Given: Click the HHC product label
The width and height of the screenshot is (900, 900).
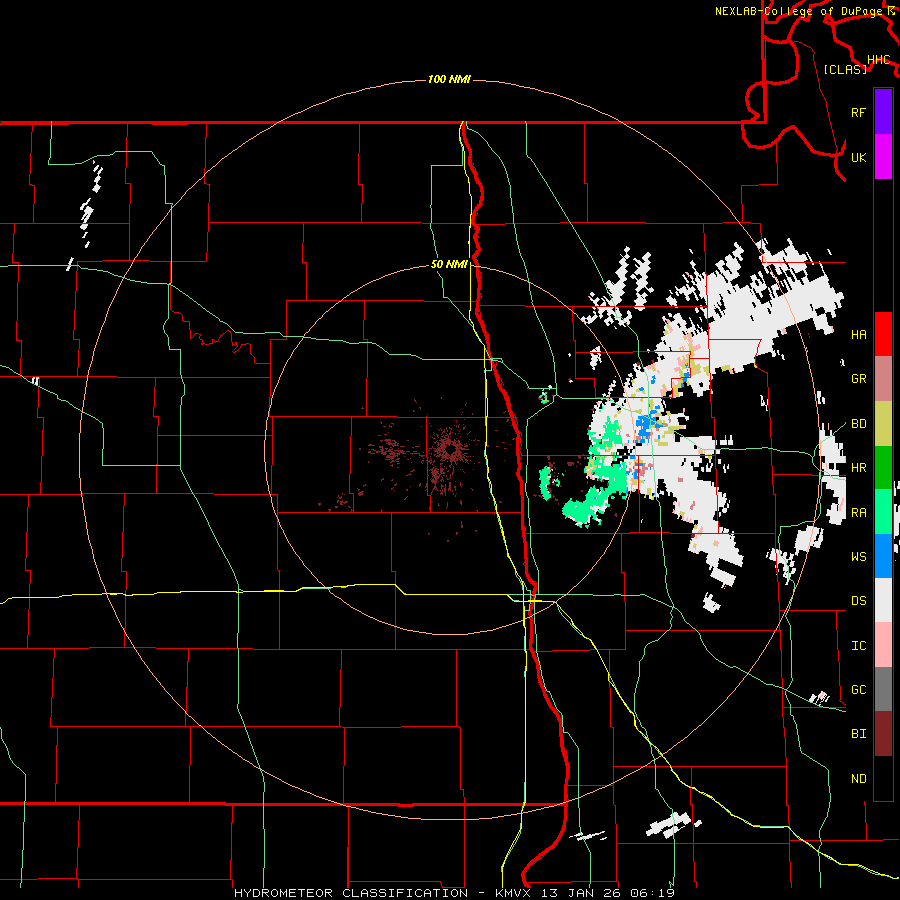Looking at the screenshot, I should (x=879, y=60).
